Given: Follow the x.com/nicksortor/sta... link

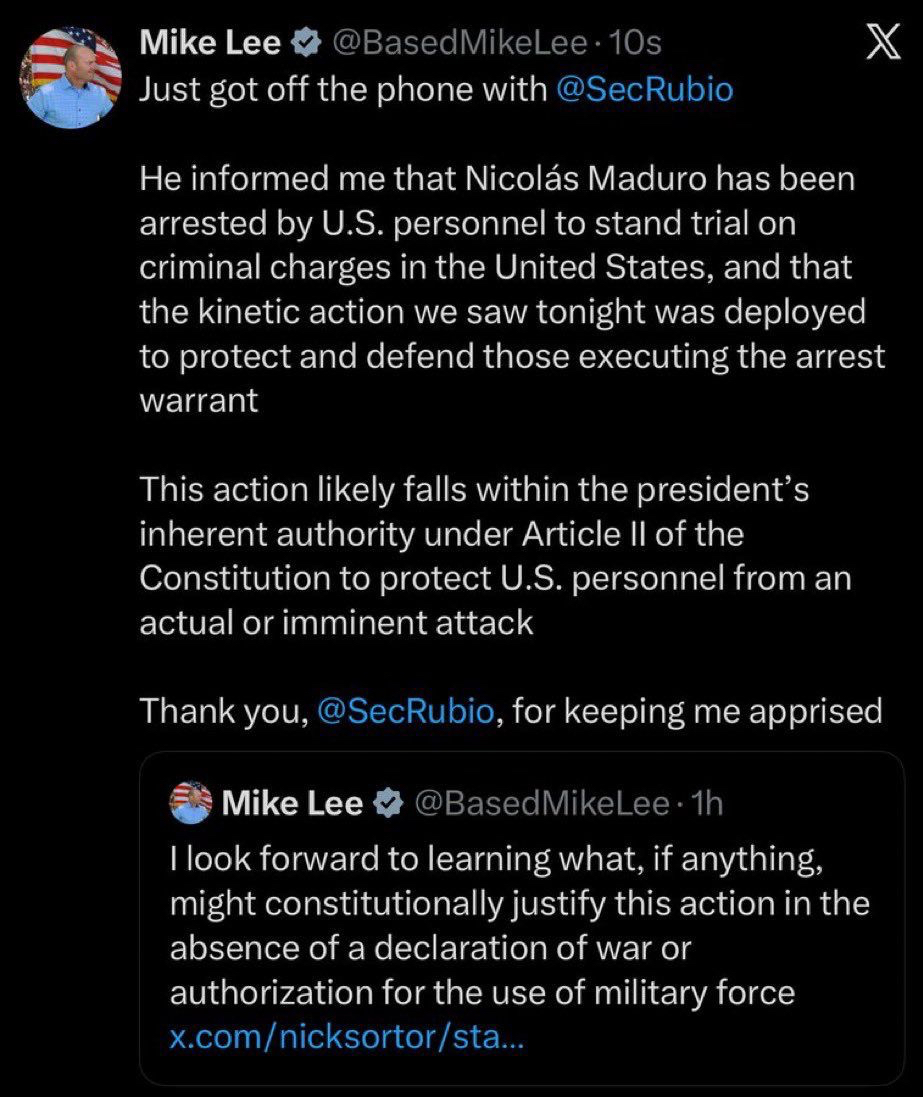Looking at the screenshot, I should (346, 1037).
